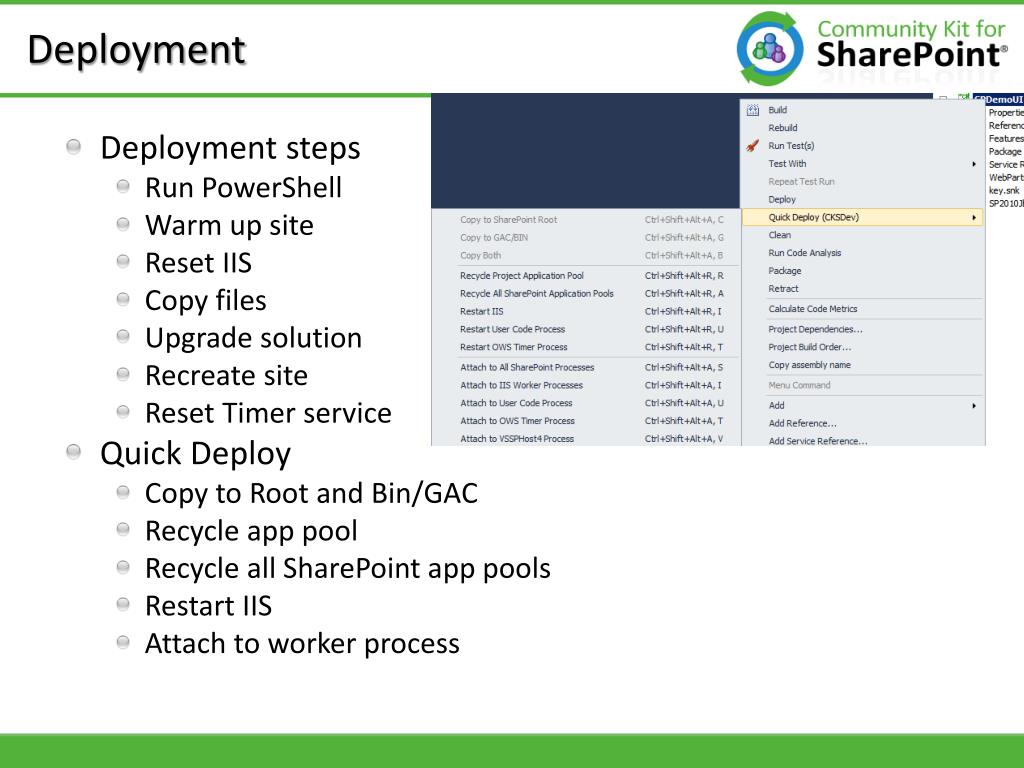Viewport: 1024px width, 768px height.
Task: Click 'Copy to Root and Bin/GAC' text
Action: point(311,494)
